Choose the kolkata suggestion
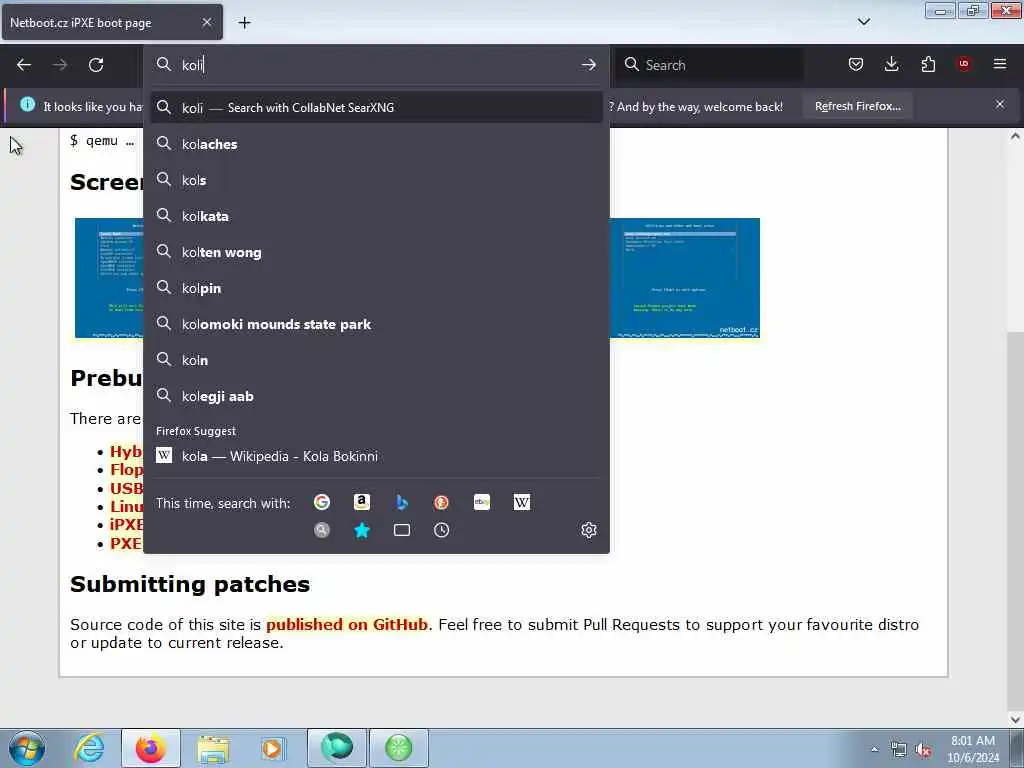The height and width of the screenshot is (768, 1024). [376, 216]
